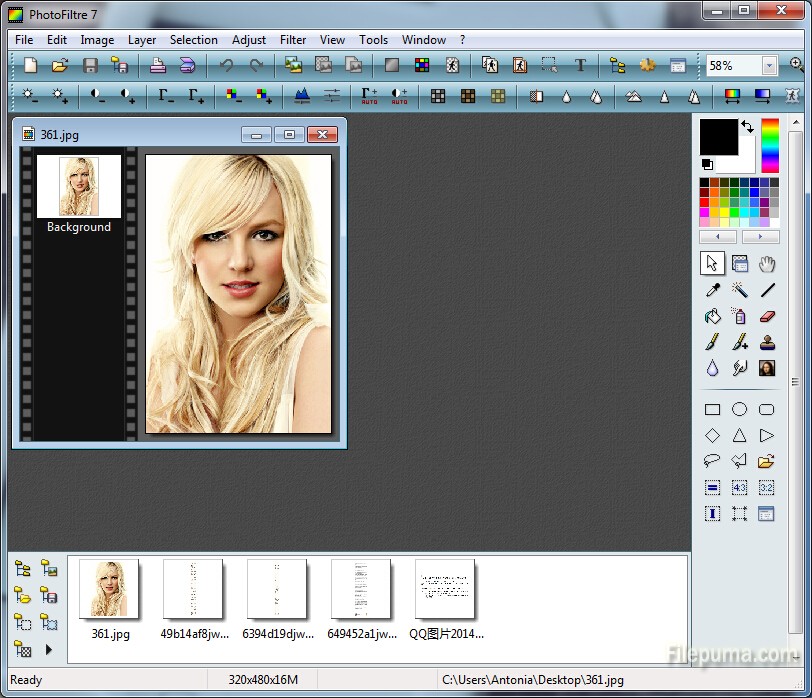The height and width of the screenshot is (698, 812).
Task: Open the Adjust menu
Action: click(x=249, y=40)
